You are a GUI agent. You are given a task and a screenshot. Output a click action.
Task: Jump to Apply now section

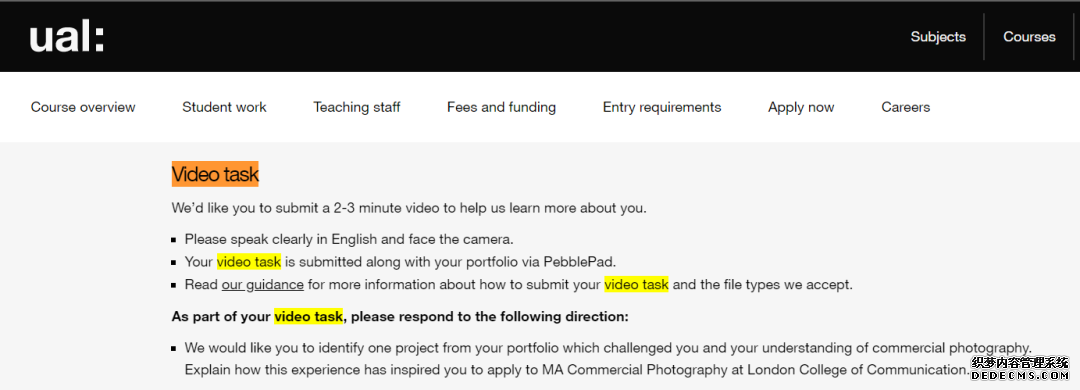coord(801,107)
